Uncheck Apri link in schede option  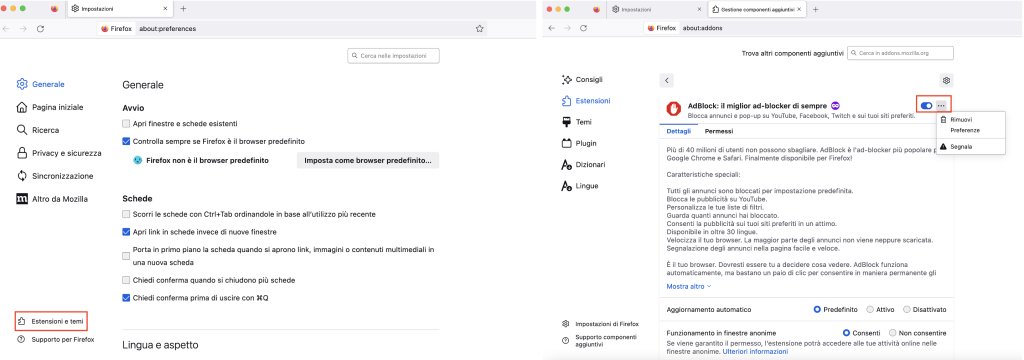tap(126, 232)
